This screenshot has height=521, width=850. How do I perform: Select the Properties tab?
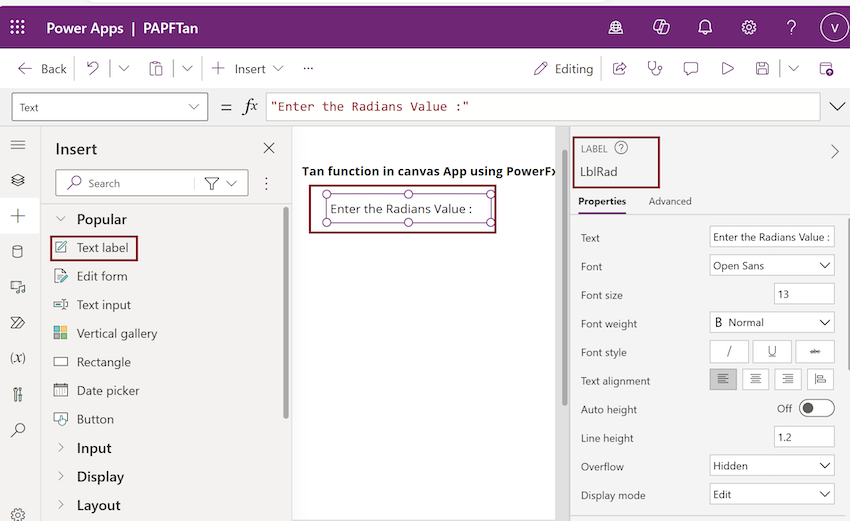click(602, 201)
